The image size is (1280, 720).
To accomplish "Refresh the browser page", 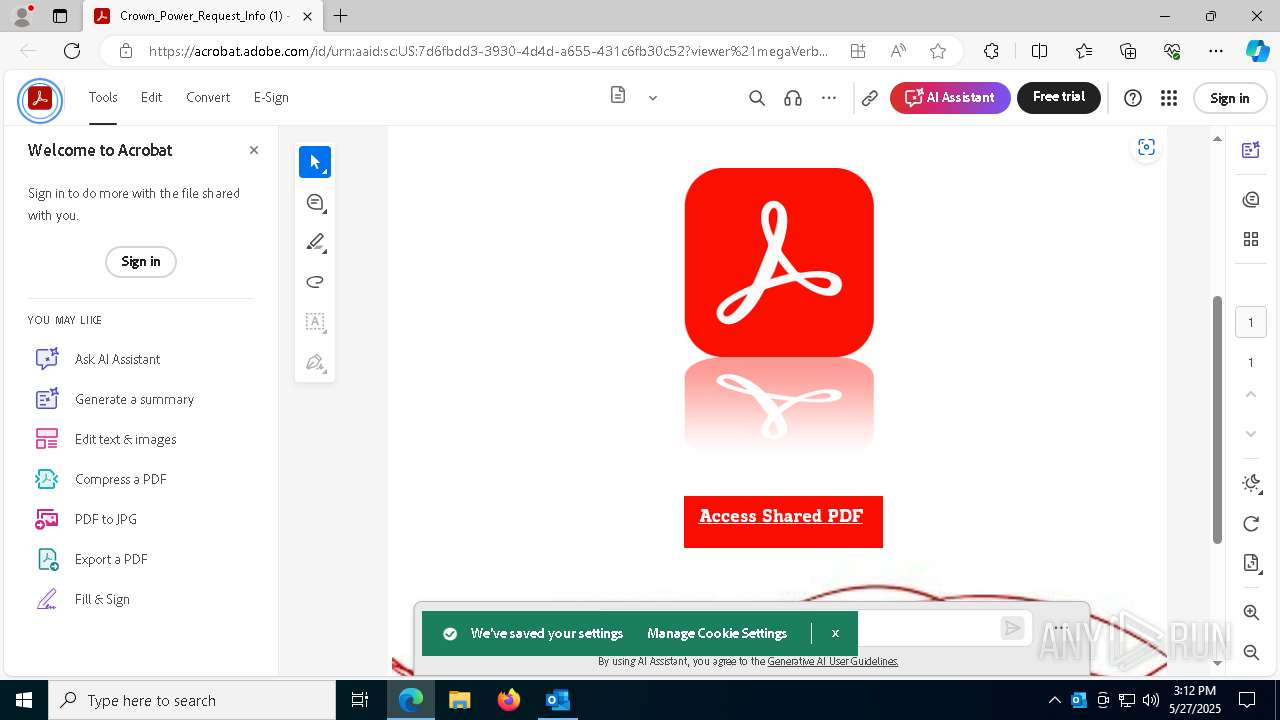I will pyautogui.click(x=72, y=51).
